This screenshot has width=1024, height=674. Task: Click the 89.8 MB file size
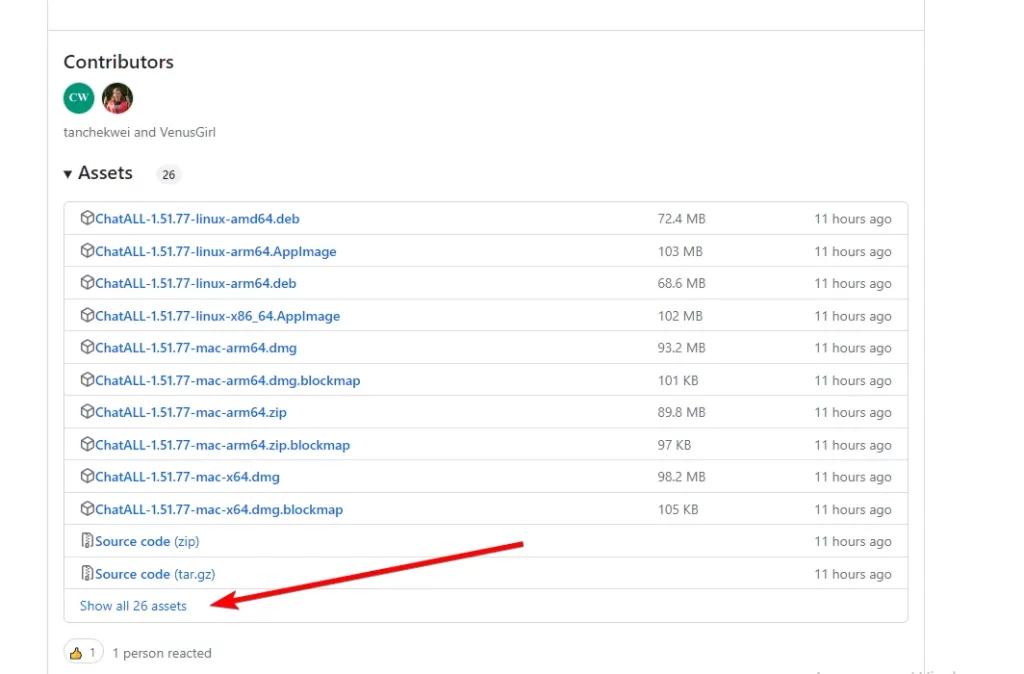click(681, 413)
